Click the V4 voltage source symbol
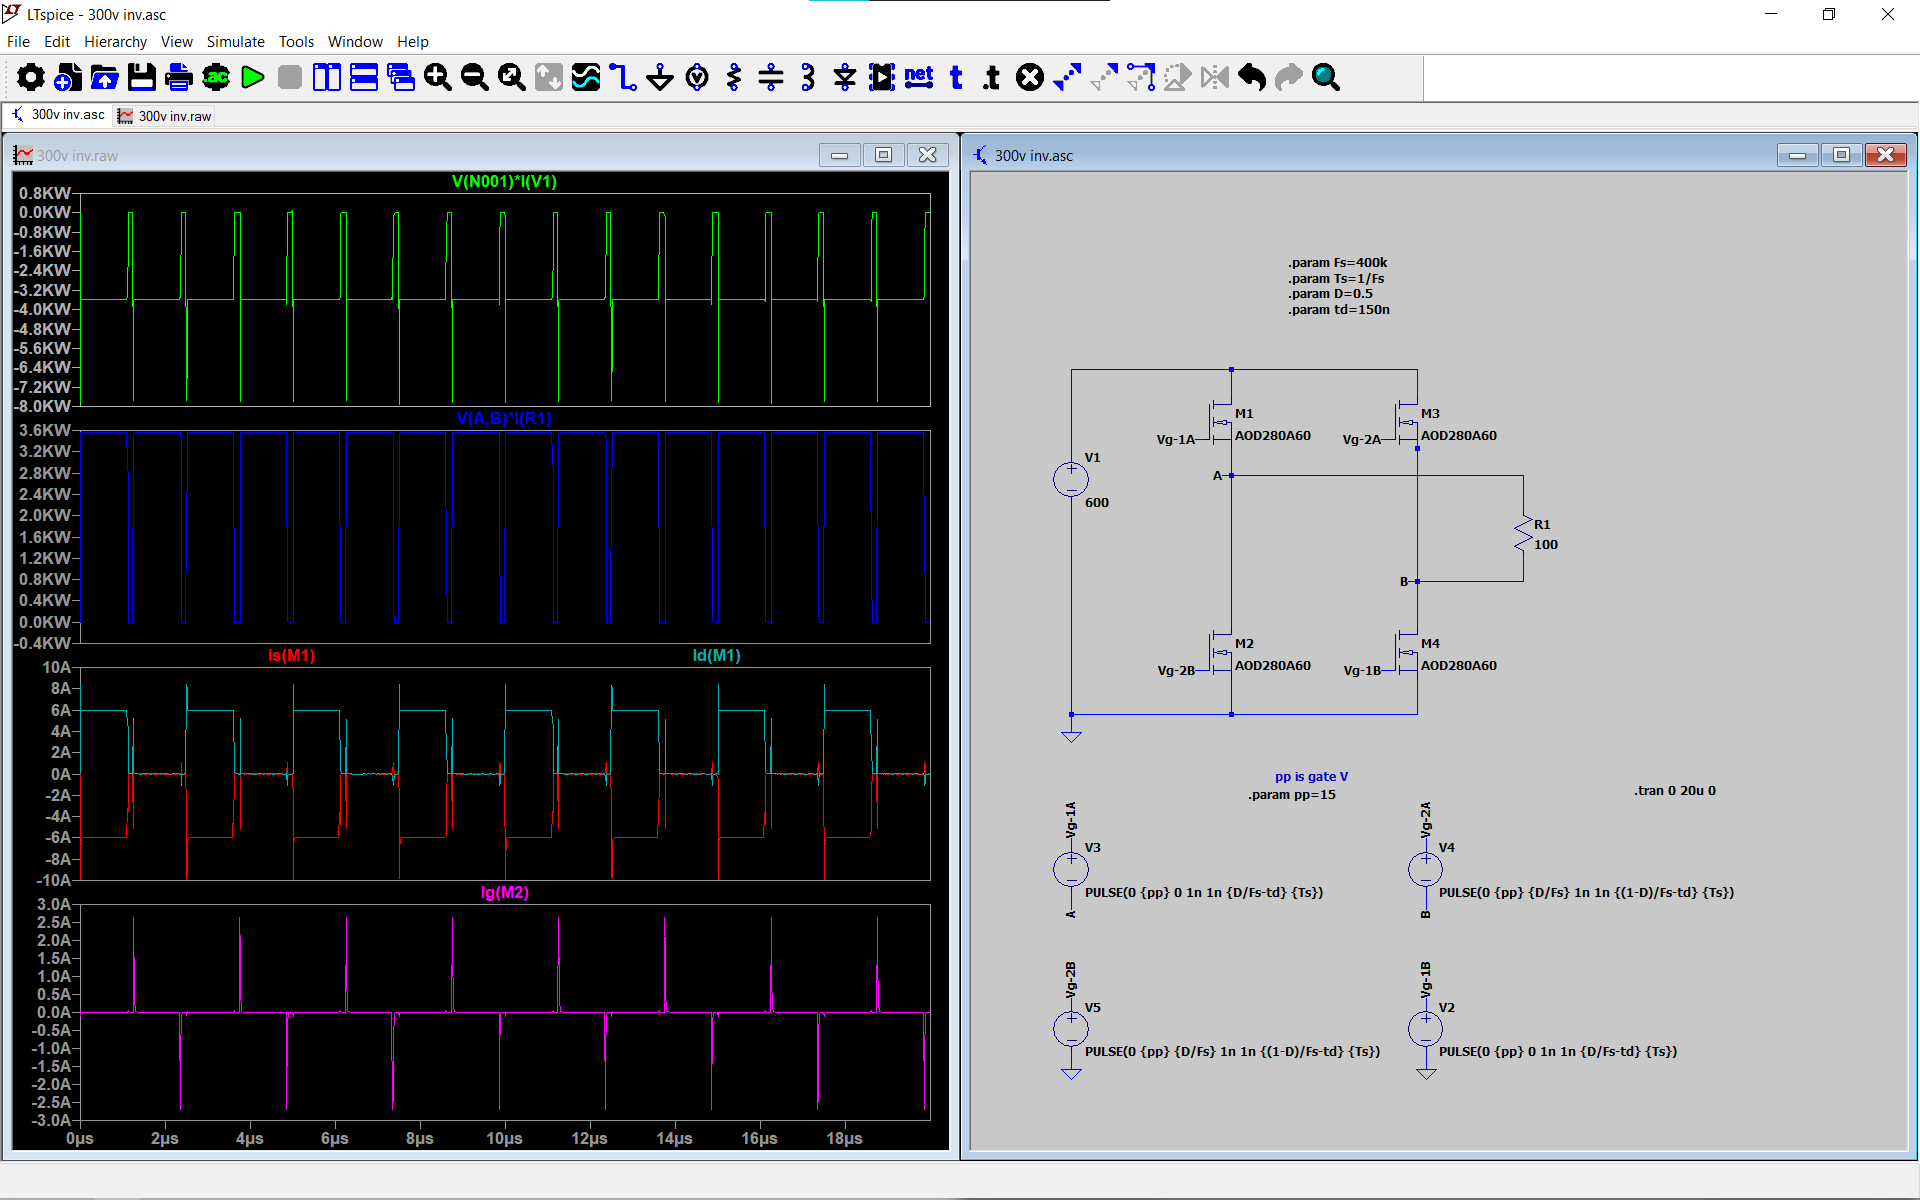 point(1425,869)
